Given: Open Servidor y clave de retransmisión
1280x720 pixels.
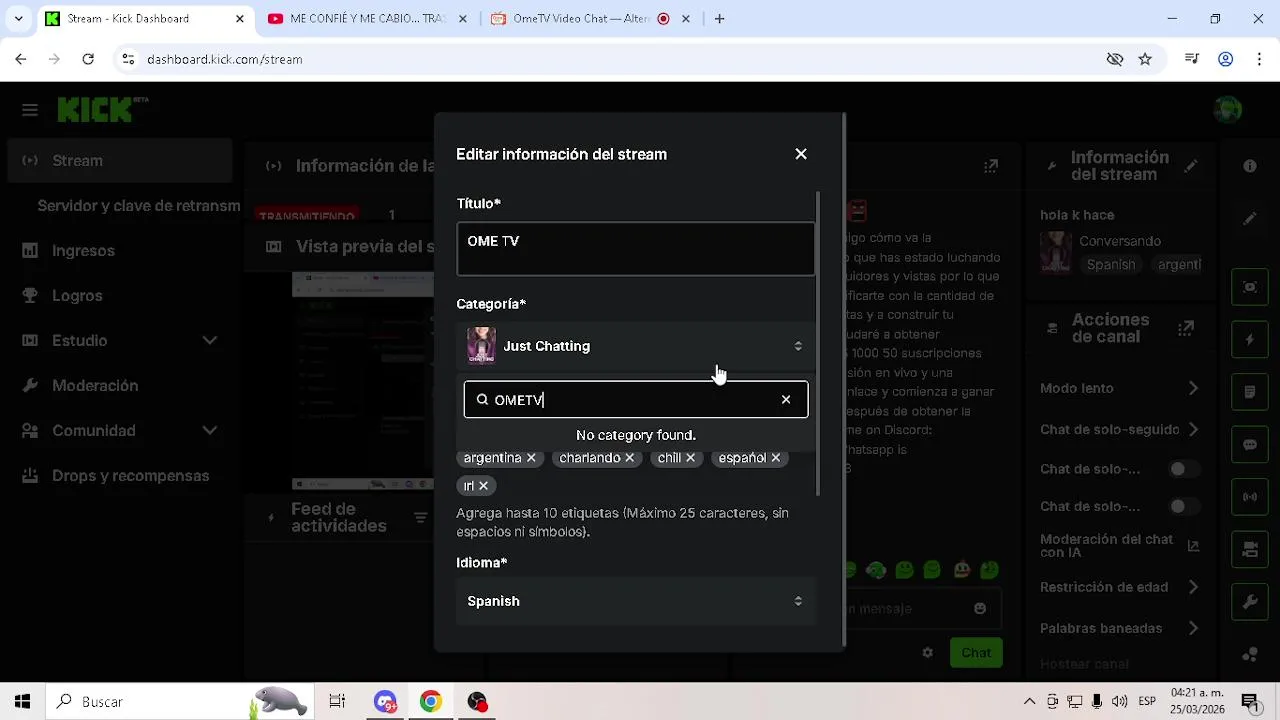Looking at the screenshot, I should (139, 206).
